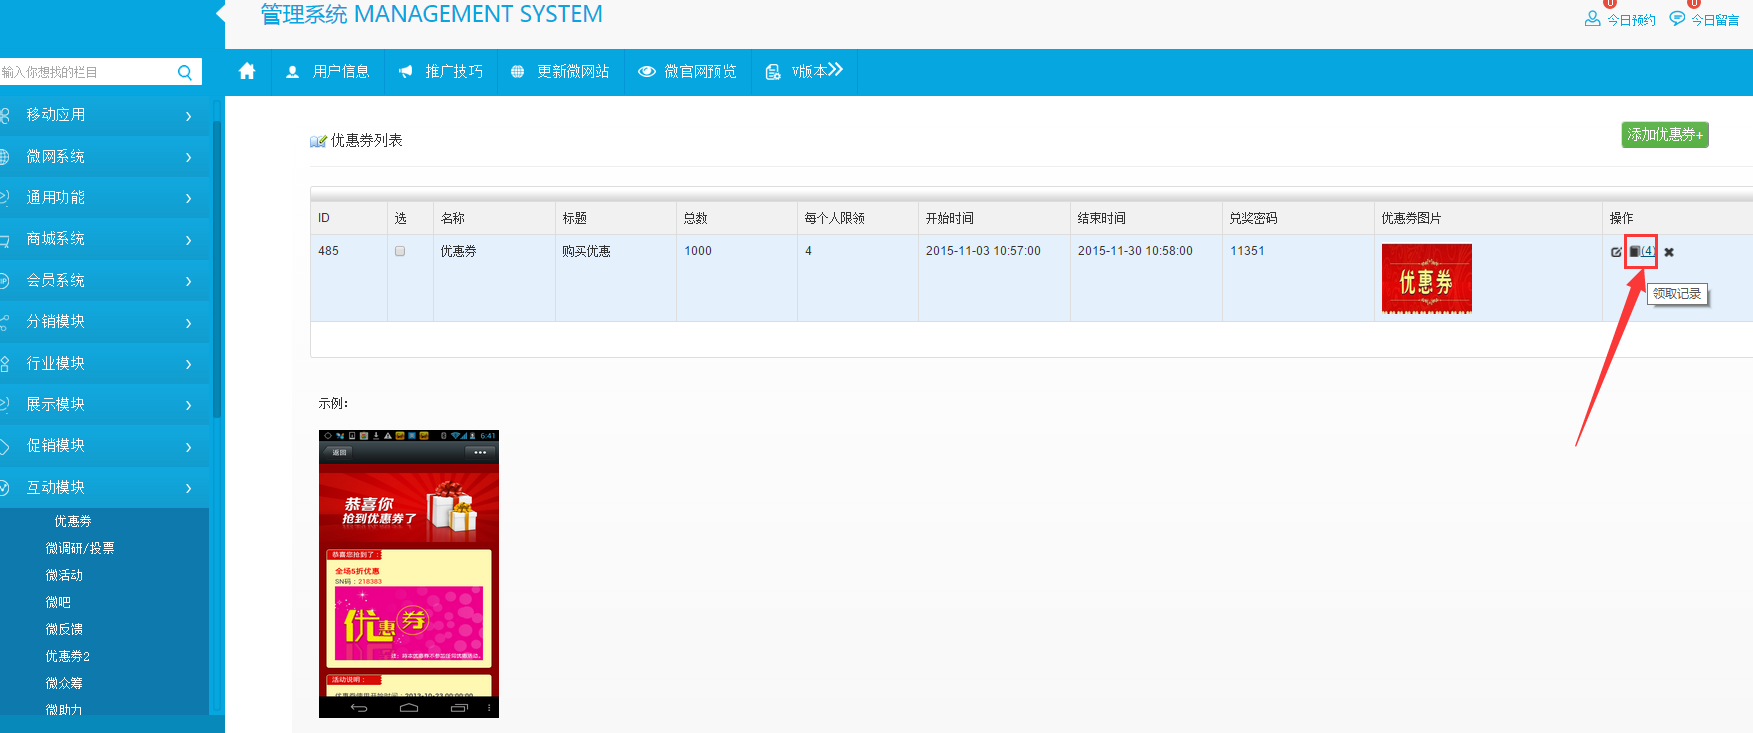Click the 添加优惠券+ button

pos(1664,135)
